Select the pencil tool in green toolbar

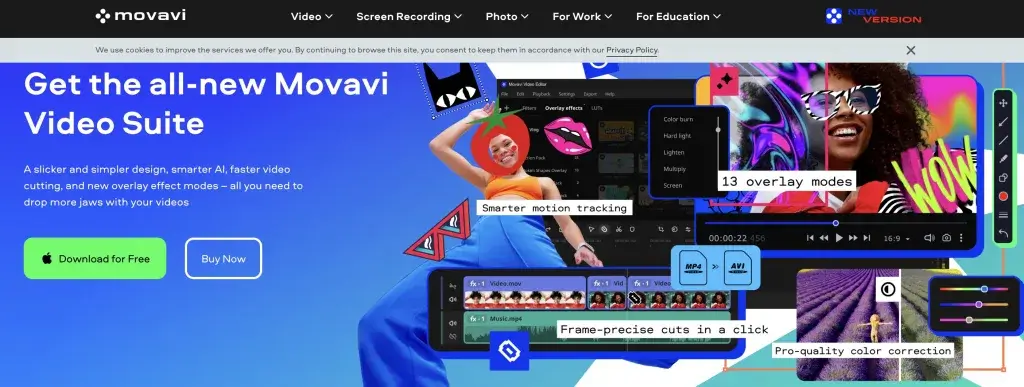coord(1004,159)
